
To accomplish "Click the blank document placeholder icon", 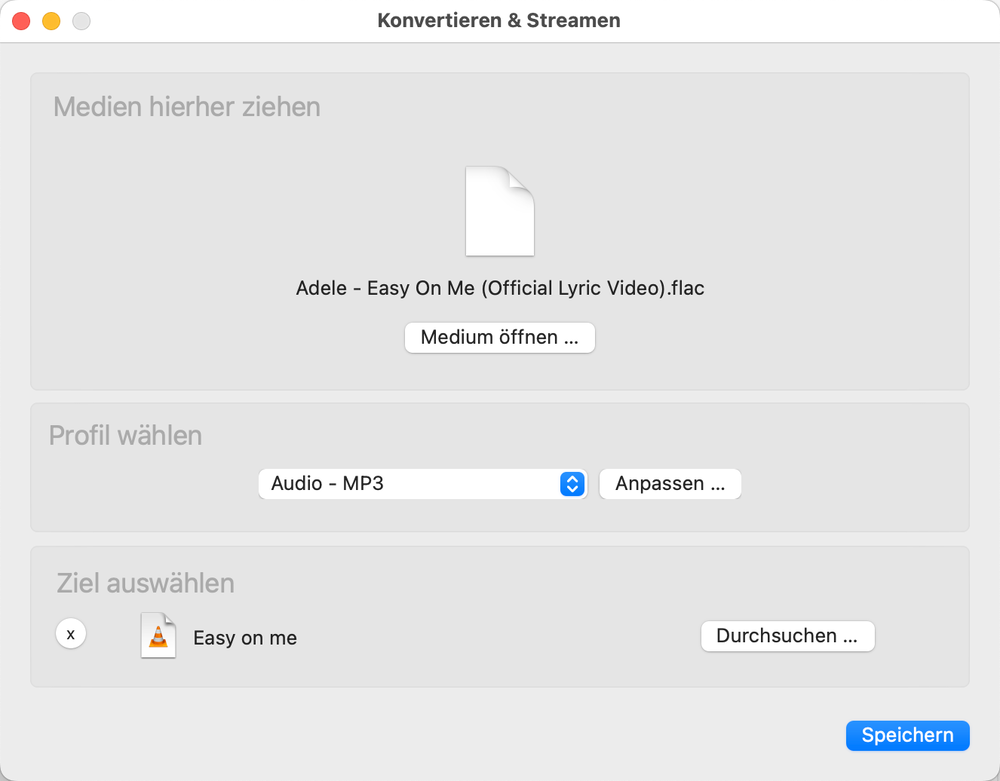I will [x=500, y=211].
